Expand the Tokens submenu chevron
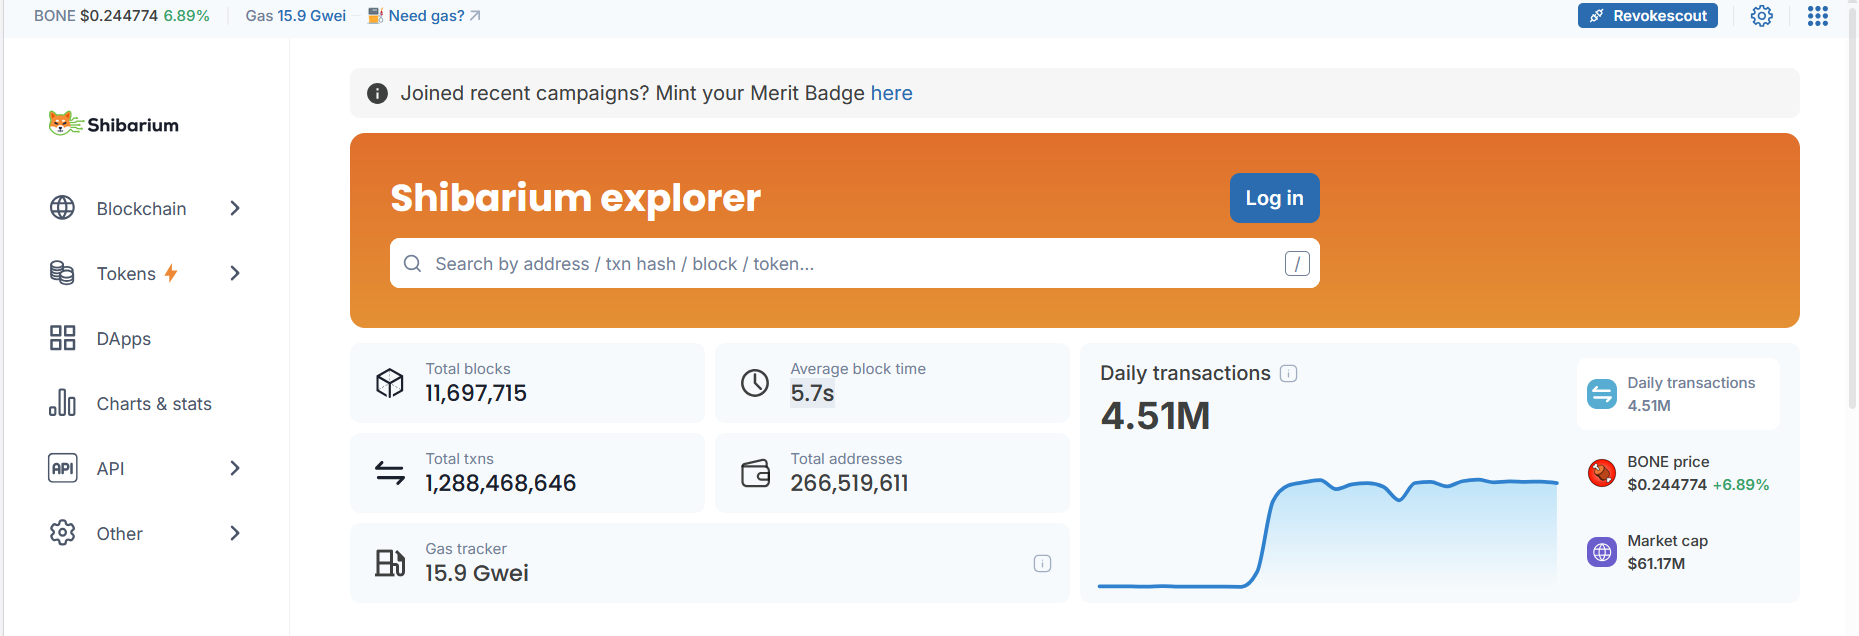Image resolution: width=1859 pixels, height=636 pixels. 235,273
